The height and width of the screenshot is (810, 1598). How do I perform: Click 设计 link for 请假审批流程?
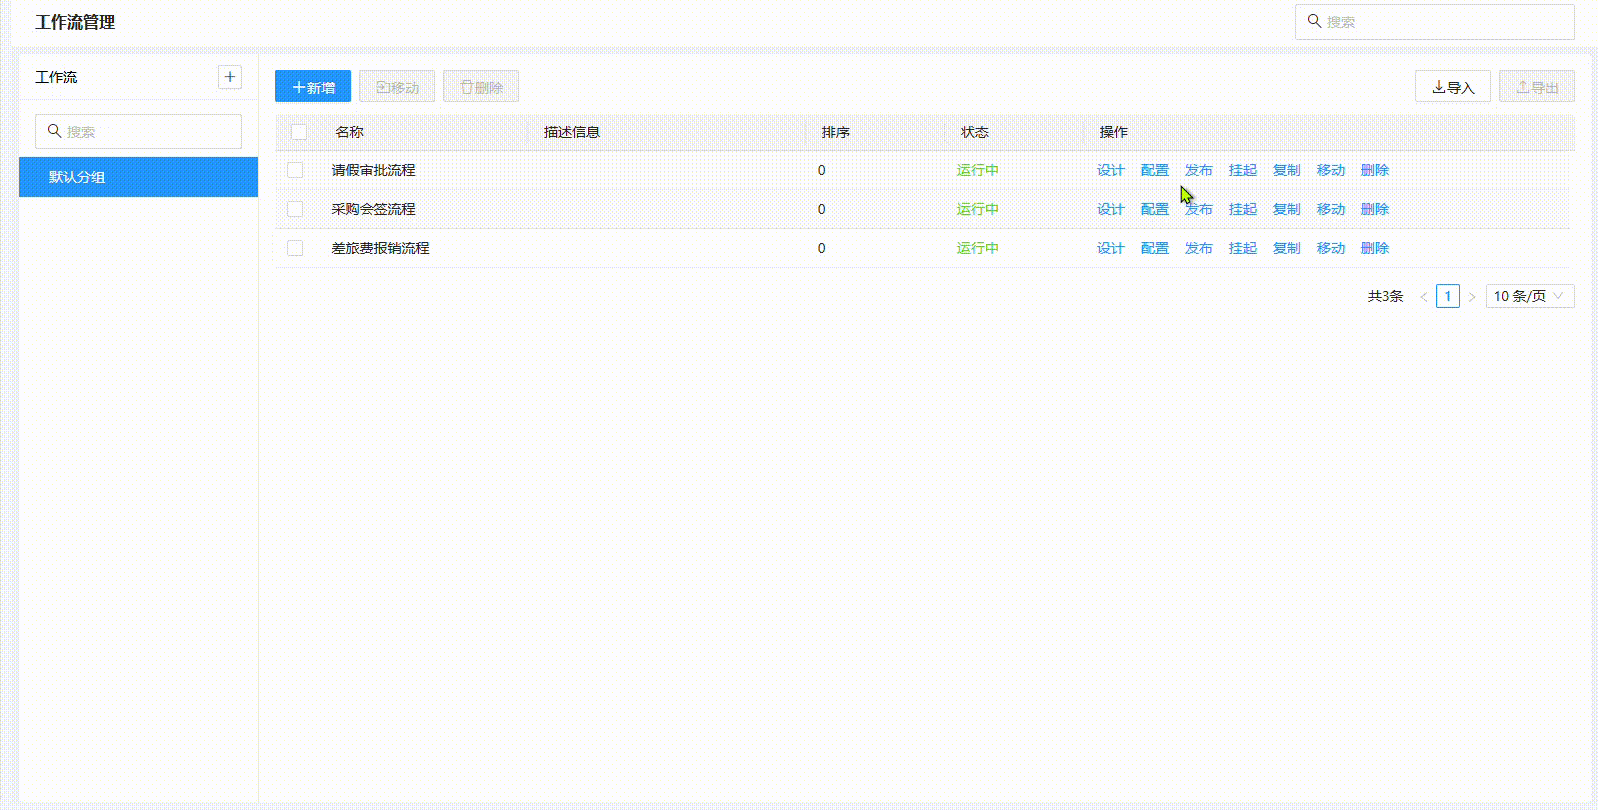coord(1110,170)
